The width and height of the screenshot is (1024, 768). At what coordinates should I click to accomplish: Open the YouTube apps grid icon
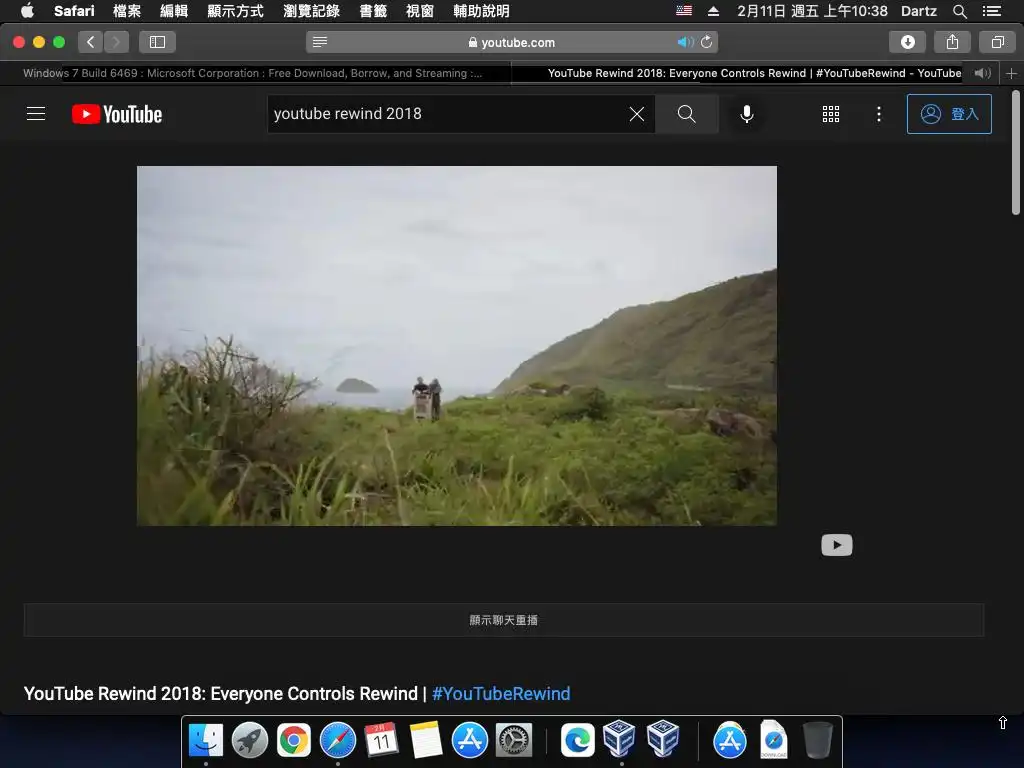[831, 114]
